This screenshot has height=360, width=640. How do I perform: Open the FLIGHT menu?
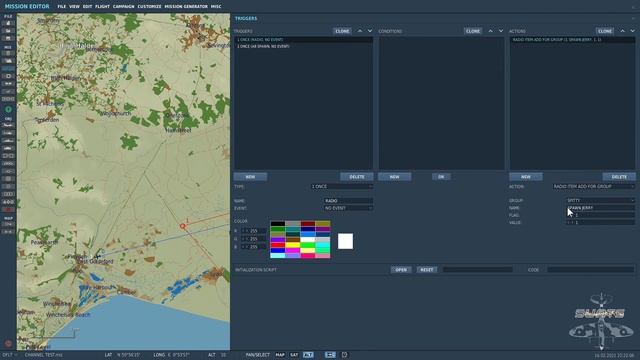pyautogui.click(x=102, y=7)
